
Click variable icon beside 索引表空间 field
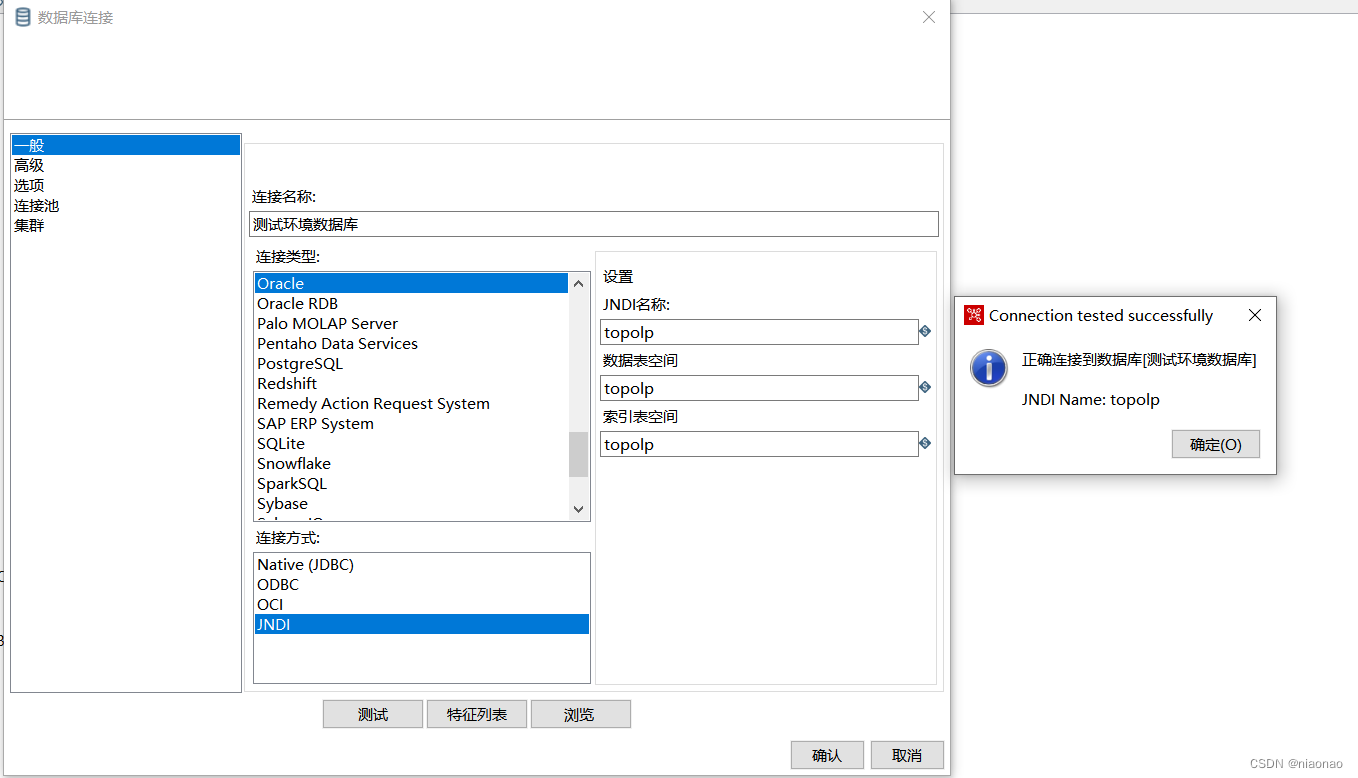pos(925,443)
